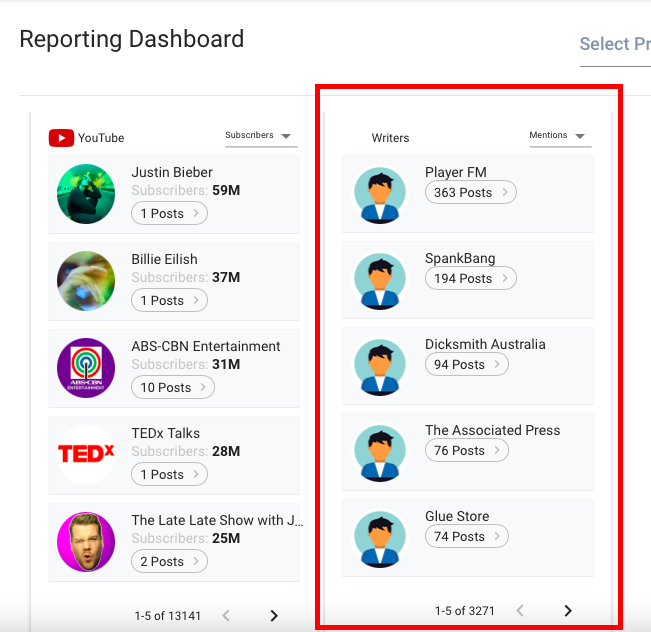This screenshot has height=632, width=651.
Task: Go to next page of Writers list
Action: click(x=568, y=610)
